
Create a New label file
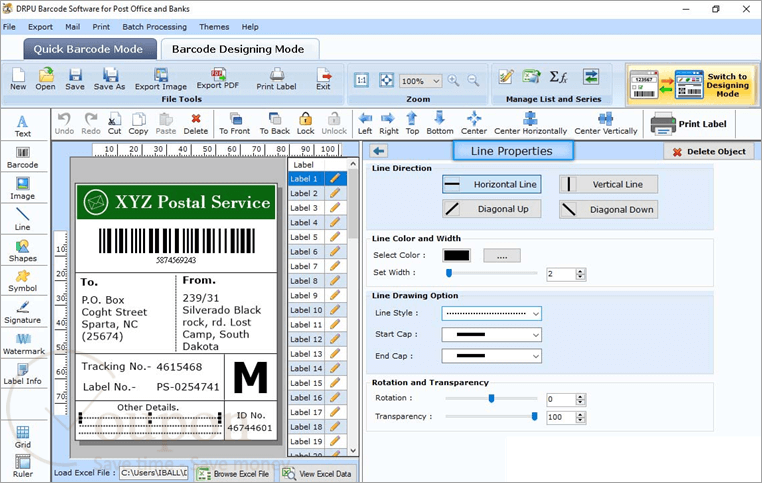click(x=18, y=79)
